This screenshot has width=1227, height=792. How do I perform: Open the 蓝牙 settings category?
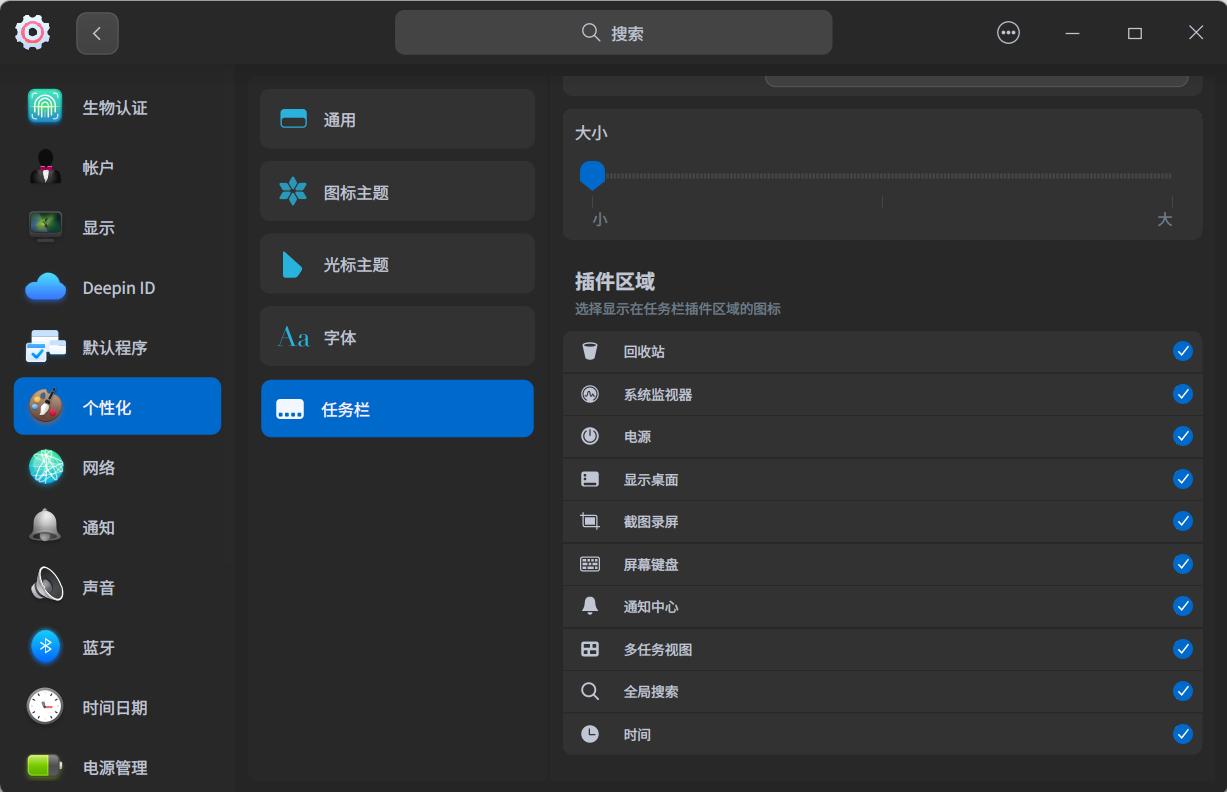(x=117, y=647)
